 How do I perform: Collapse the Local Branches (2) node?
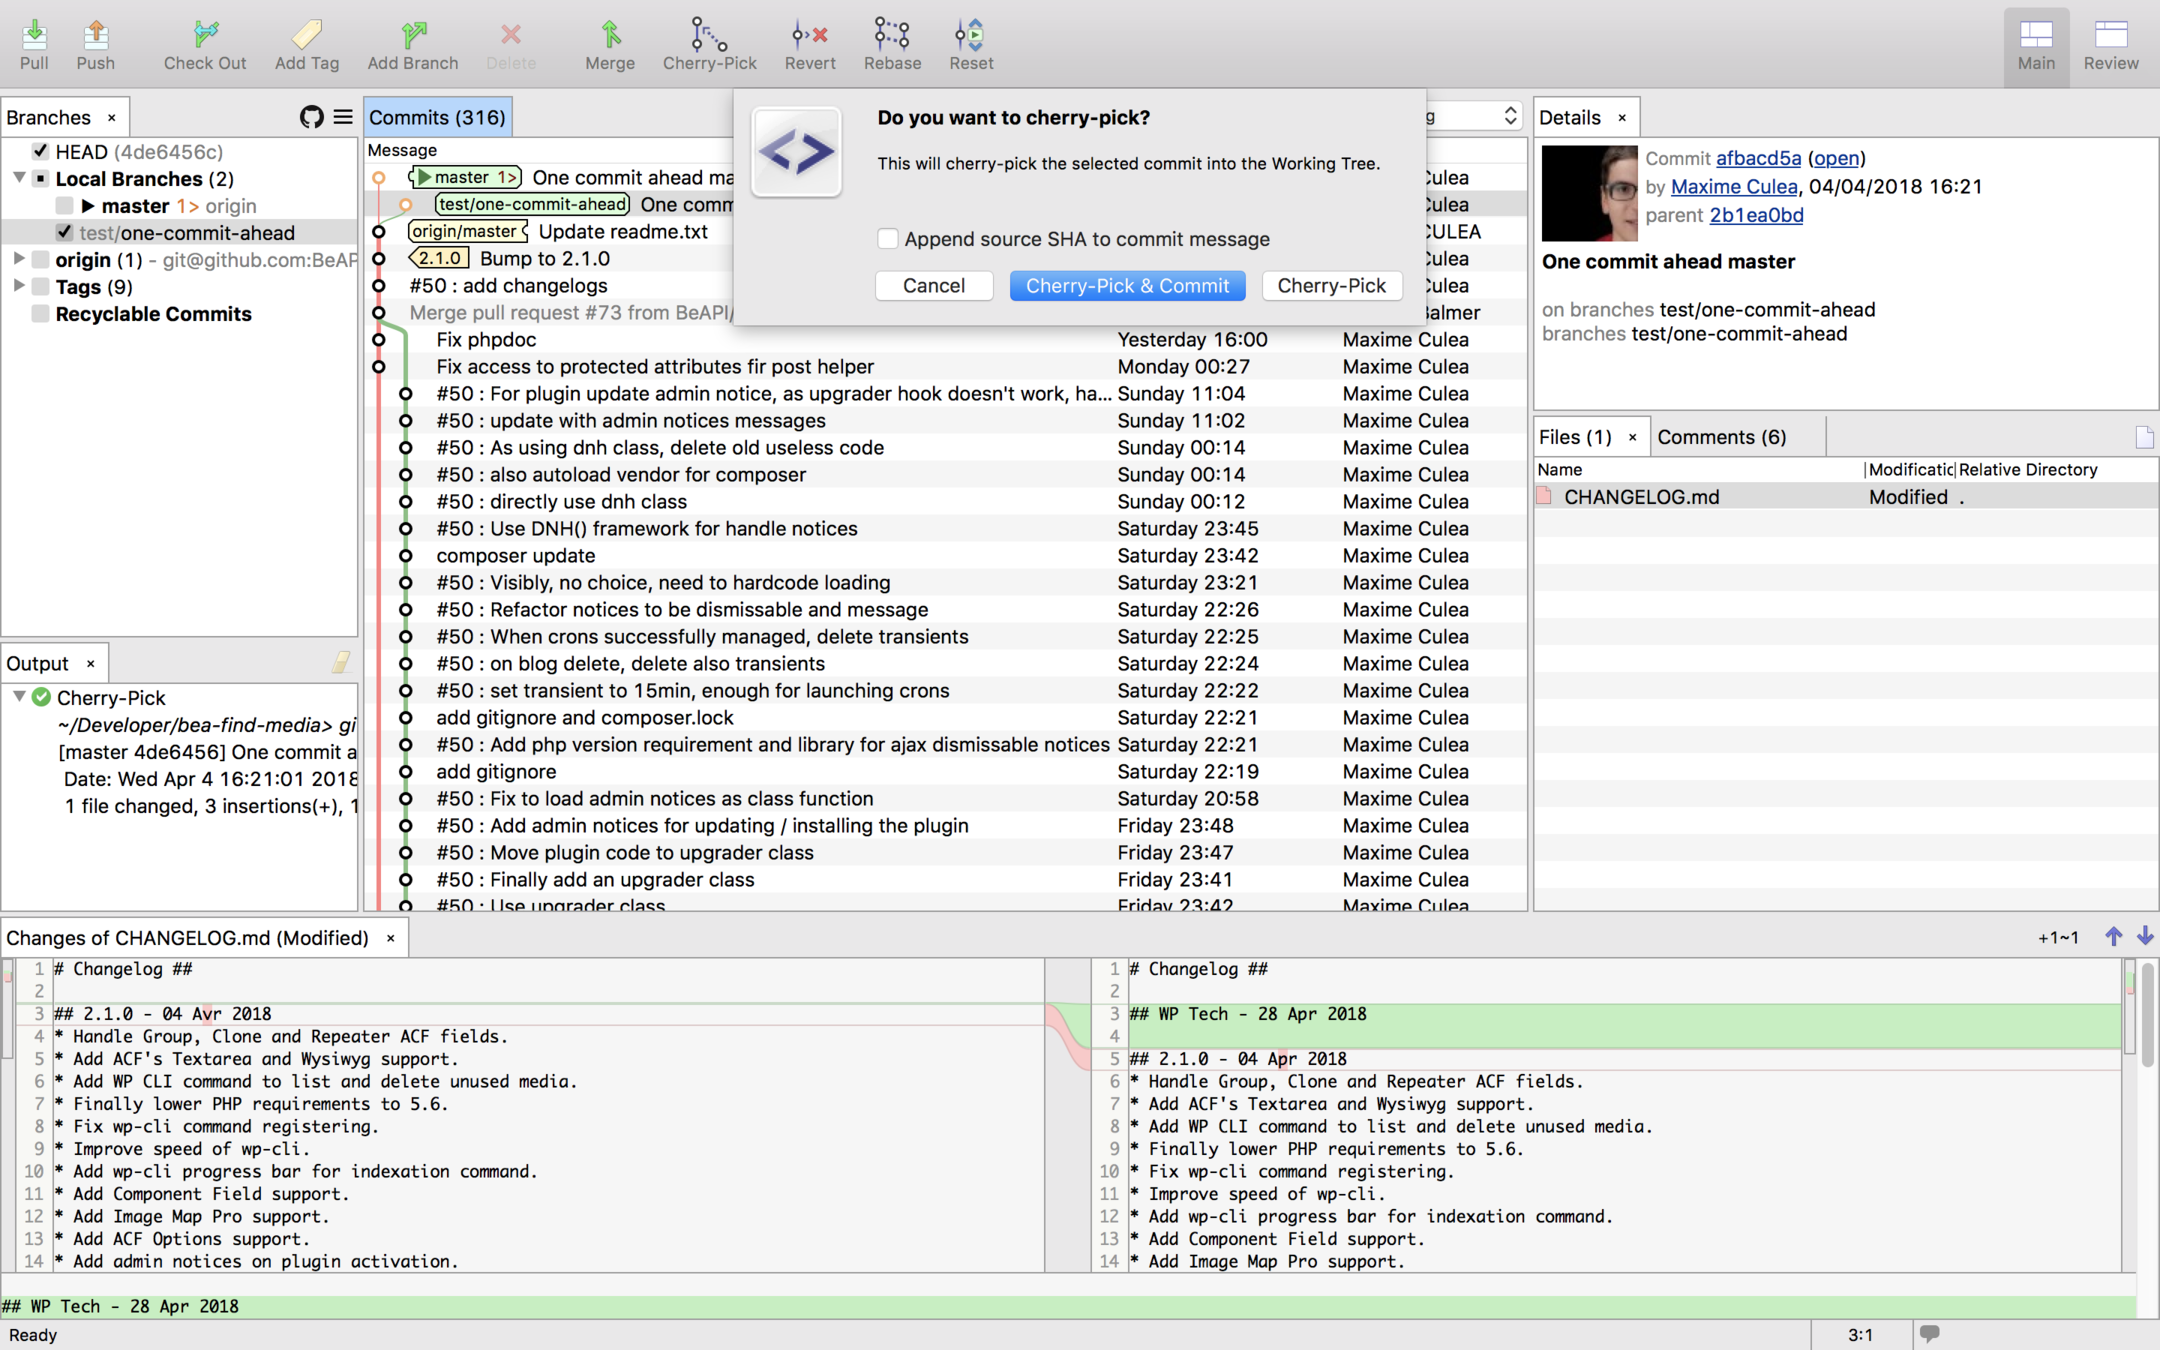[x=18, y=178]
